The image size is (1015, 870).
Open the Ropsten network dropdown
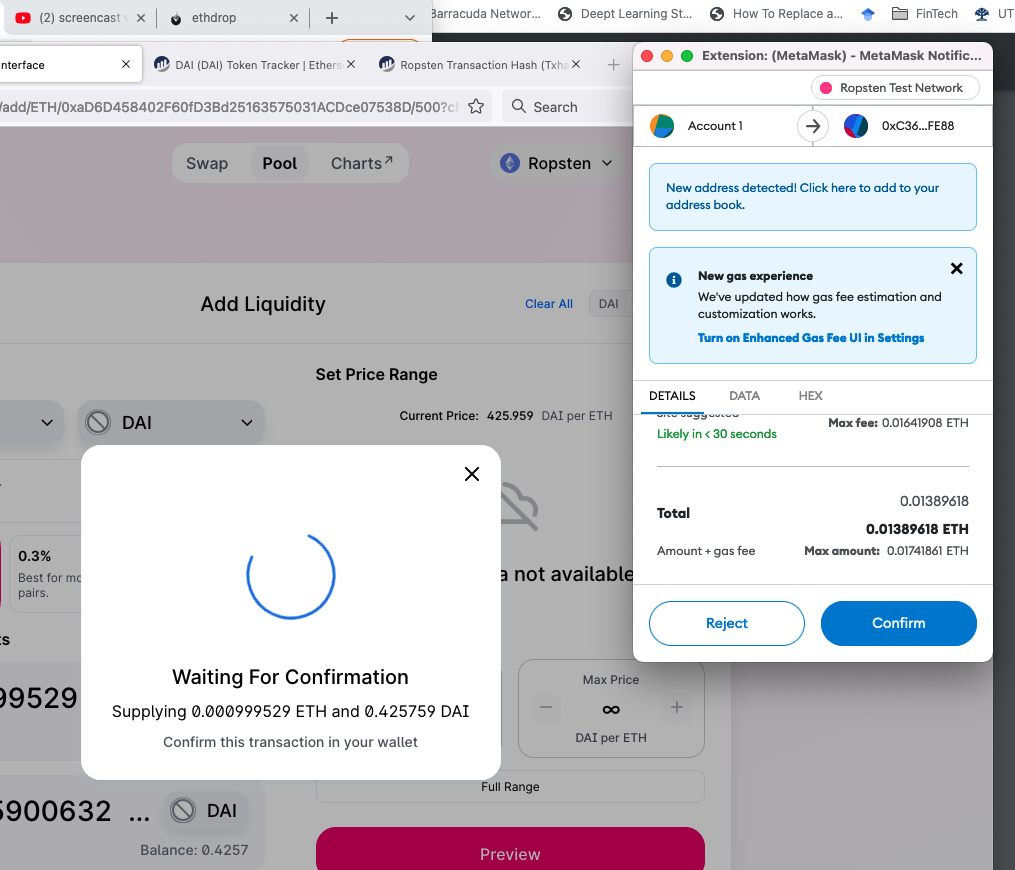coord(557,163)
